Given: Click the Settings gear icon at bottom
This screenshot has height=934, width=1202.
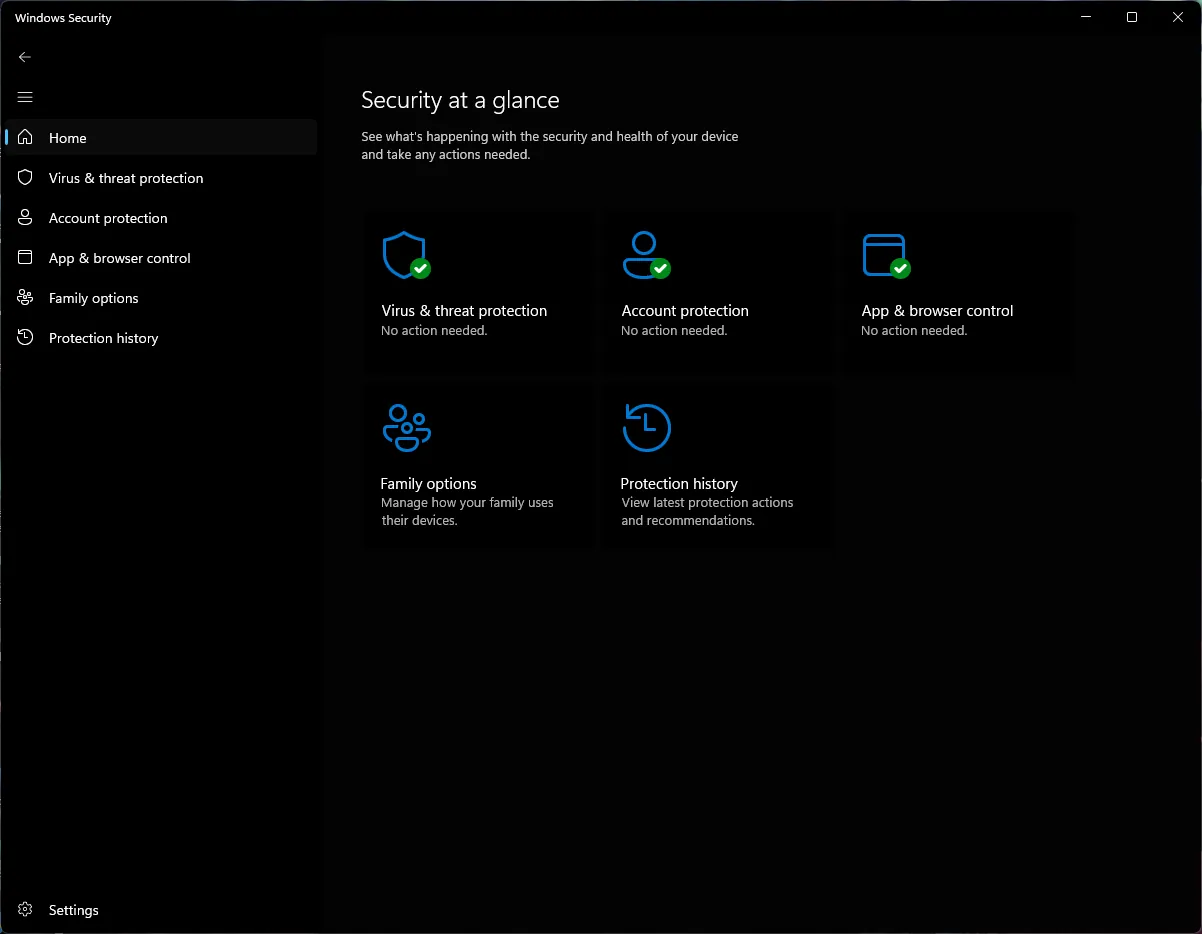Looking at the screenshot, I should point(24,909).
